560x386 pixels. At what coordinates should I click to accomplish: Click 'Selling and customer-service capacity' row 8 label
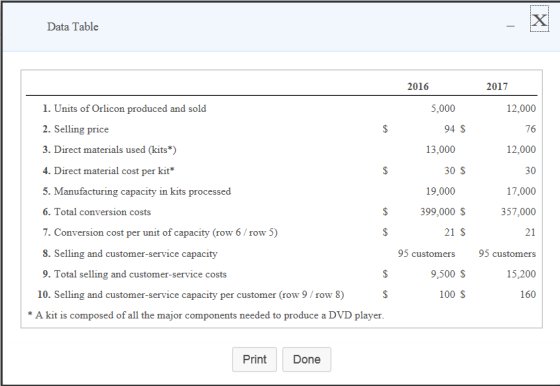coord(136,254)
